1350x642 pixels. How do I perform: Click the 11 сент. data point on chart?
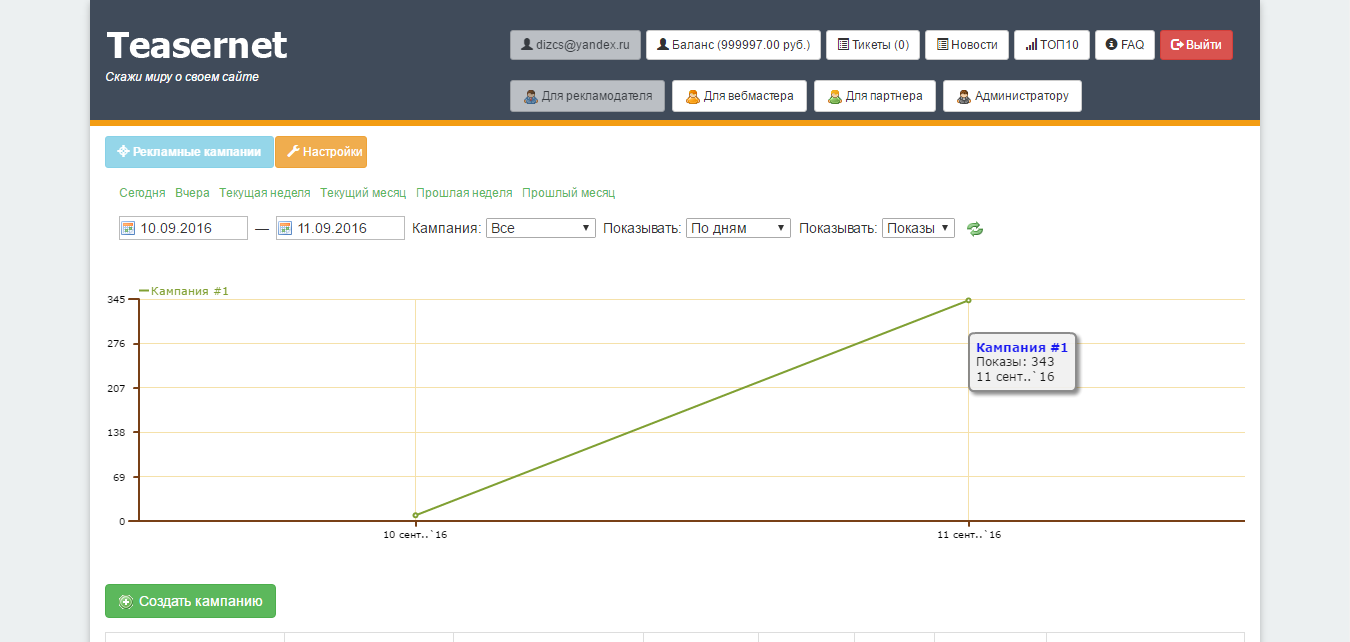point(968,300)
